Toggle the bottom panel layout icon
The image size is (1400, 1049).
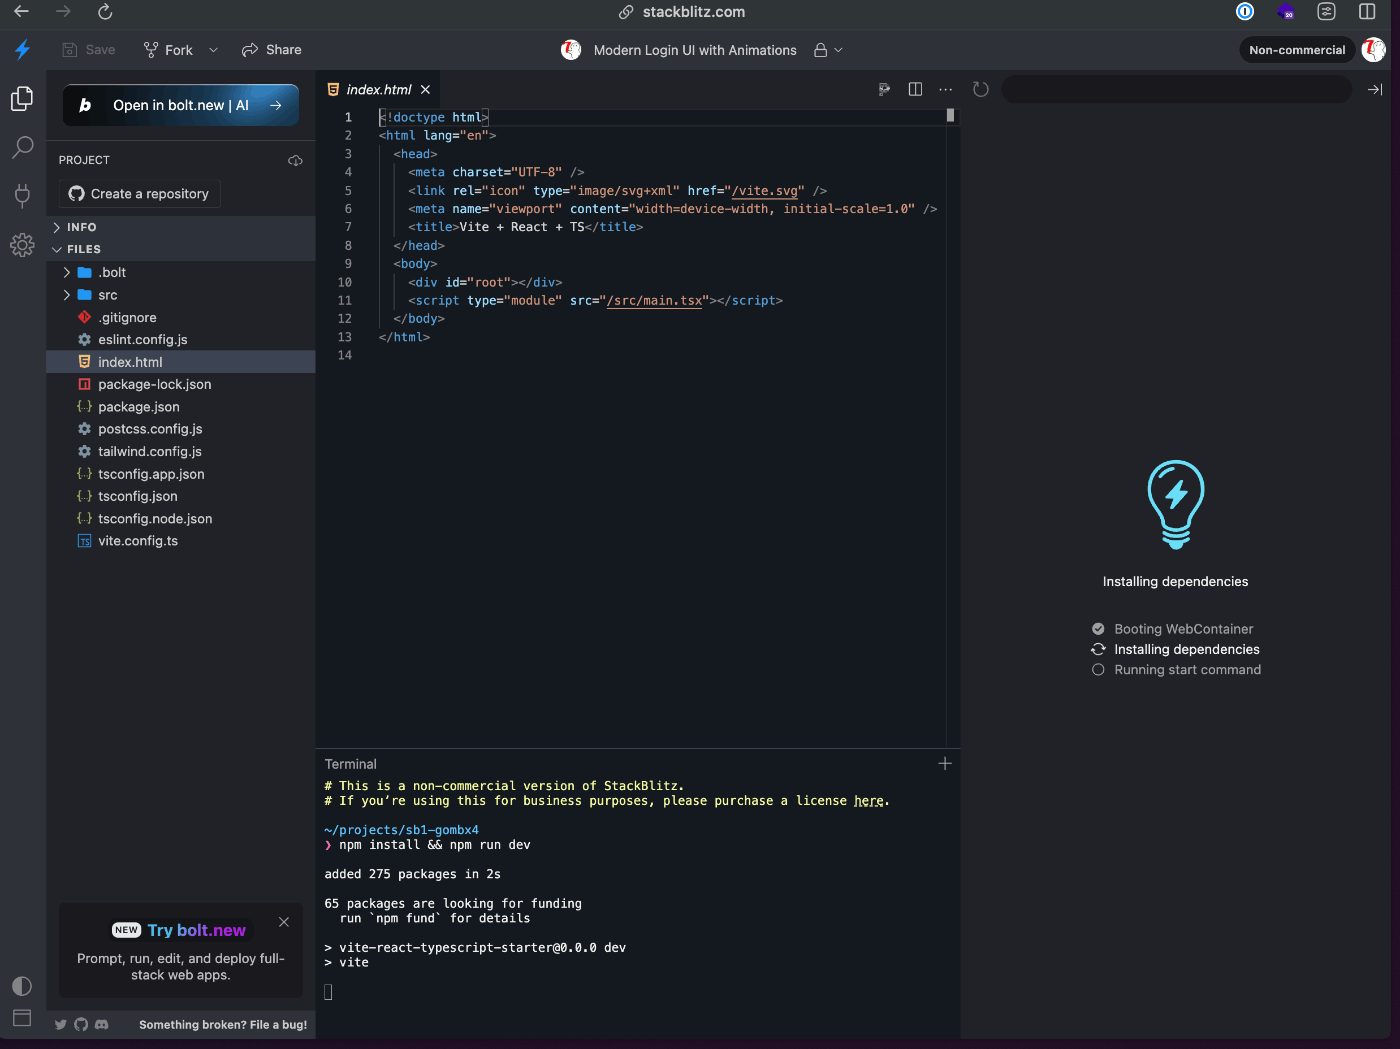[x=22, y=1018]
